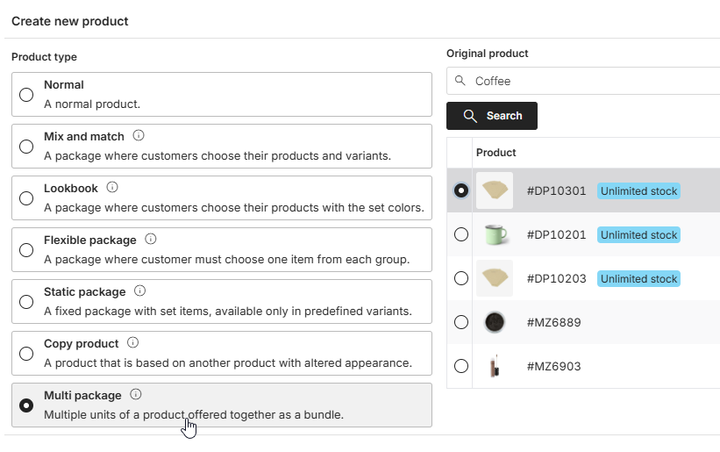Image resolution: width=720 pixels, height=452 pixels.
Task: Pick the Copy product option
Action: (x=26, y=354)
